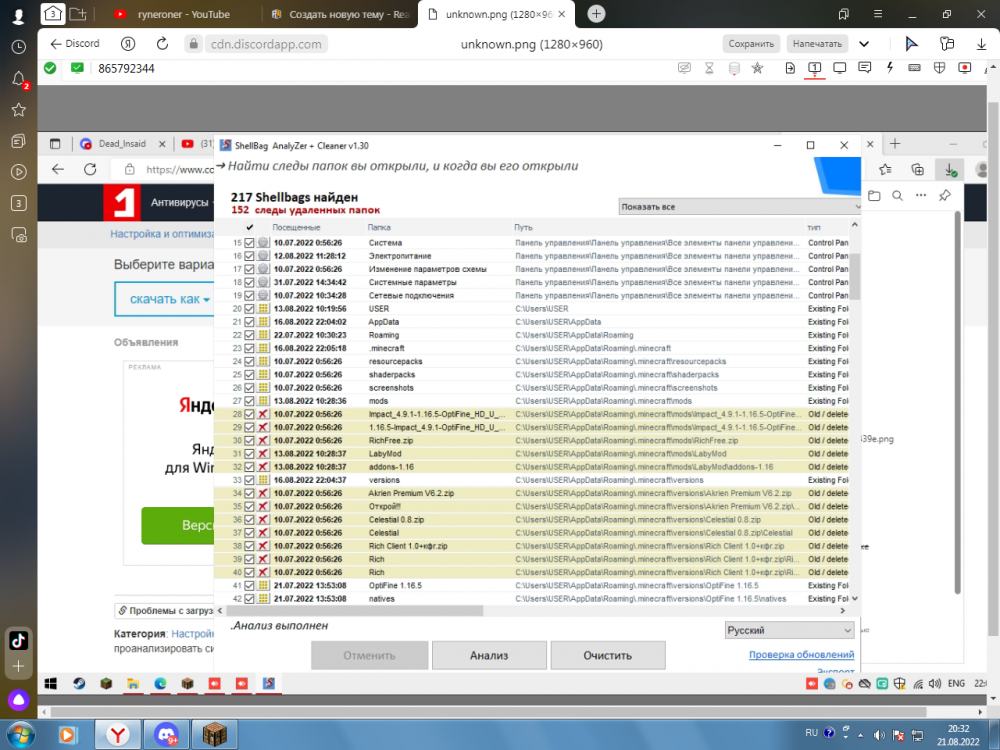The width and height of the screenshot is (1000, 750).
Task: Select the 'Dead_Insaid' tab in the inner browser
Action: point(122,144)
